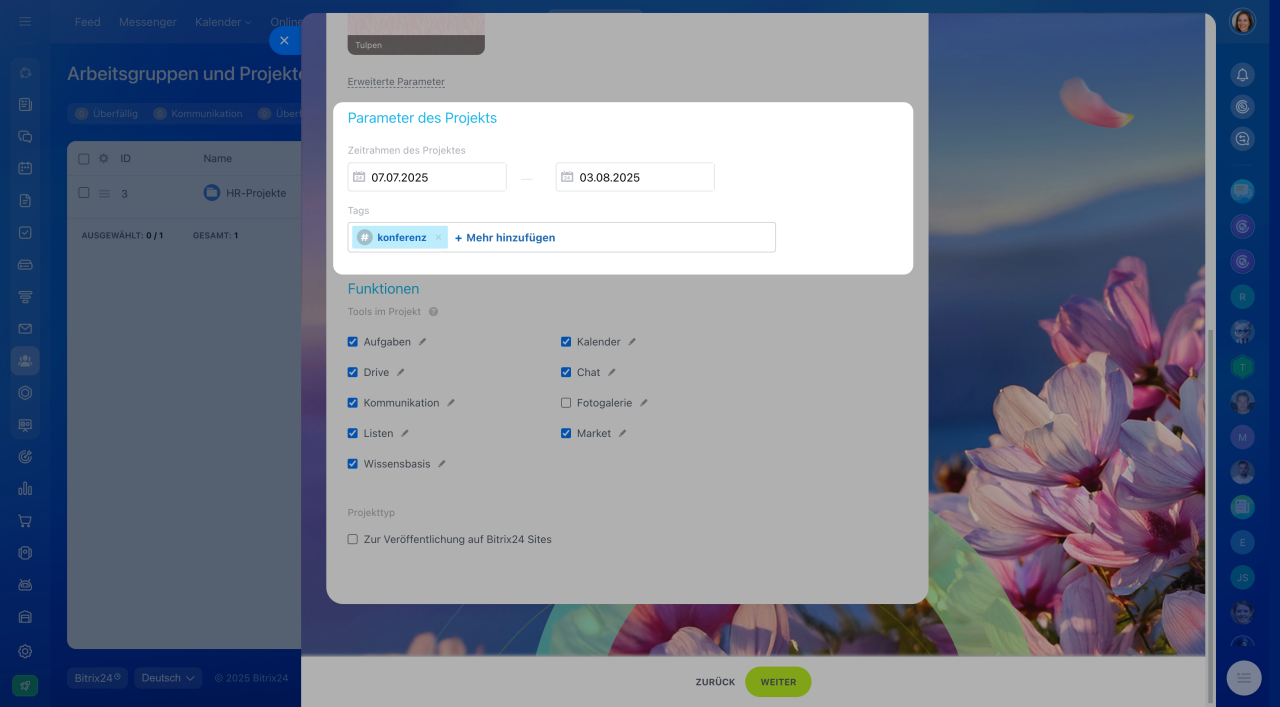Click Bitrix24 button in footer

pos(97,678)
